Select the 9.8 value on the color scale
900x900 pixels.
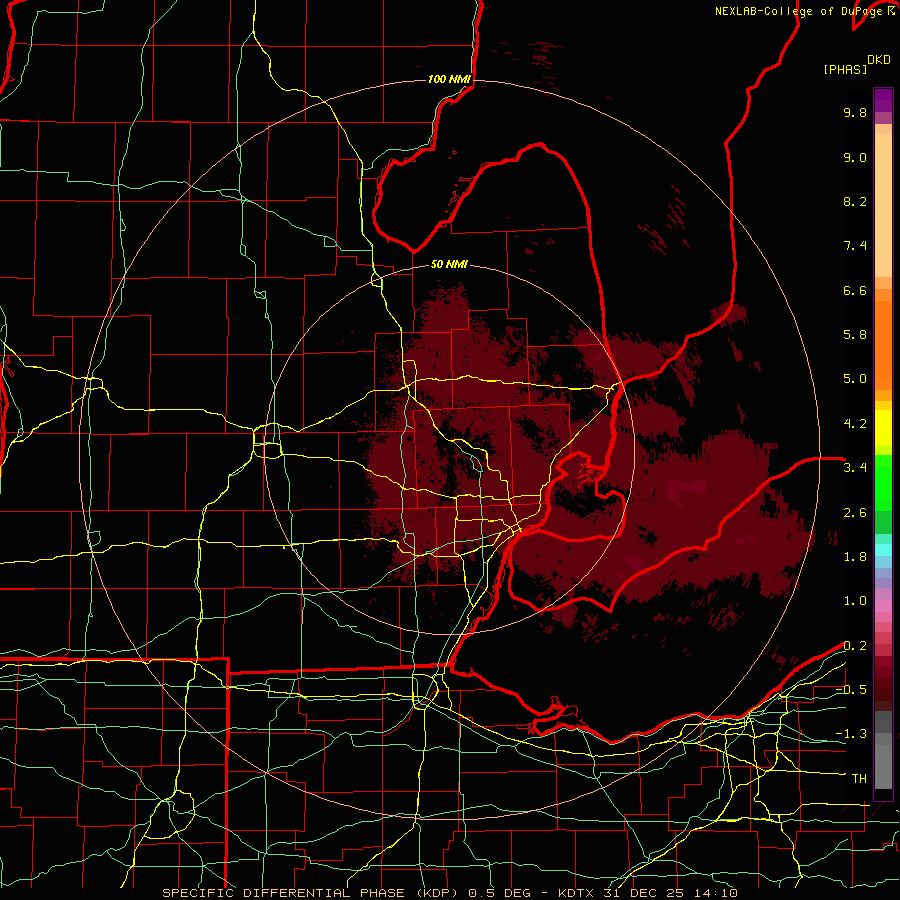(855, 112)
